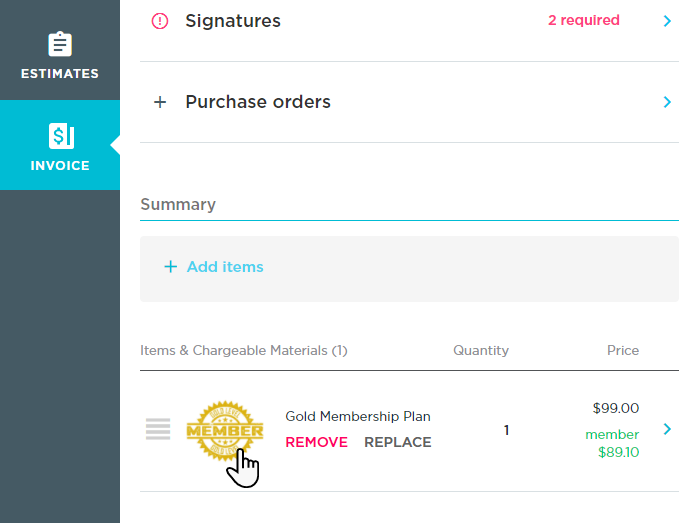Replace the Gold Membership Plan item
The image size is (695, 523).
click(398, 442)
